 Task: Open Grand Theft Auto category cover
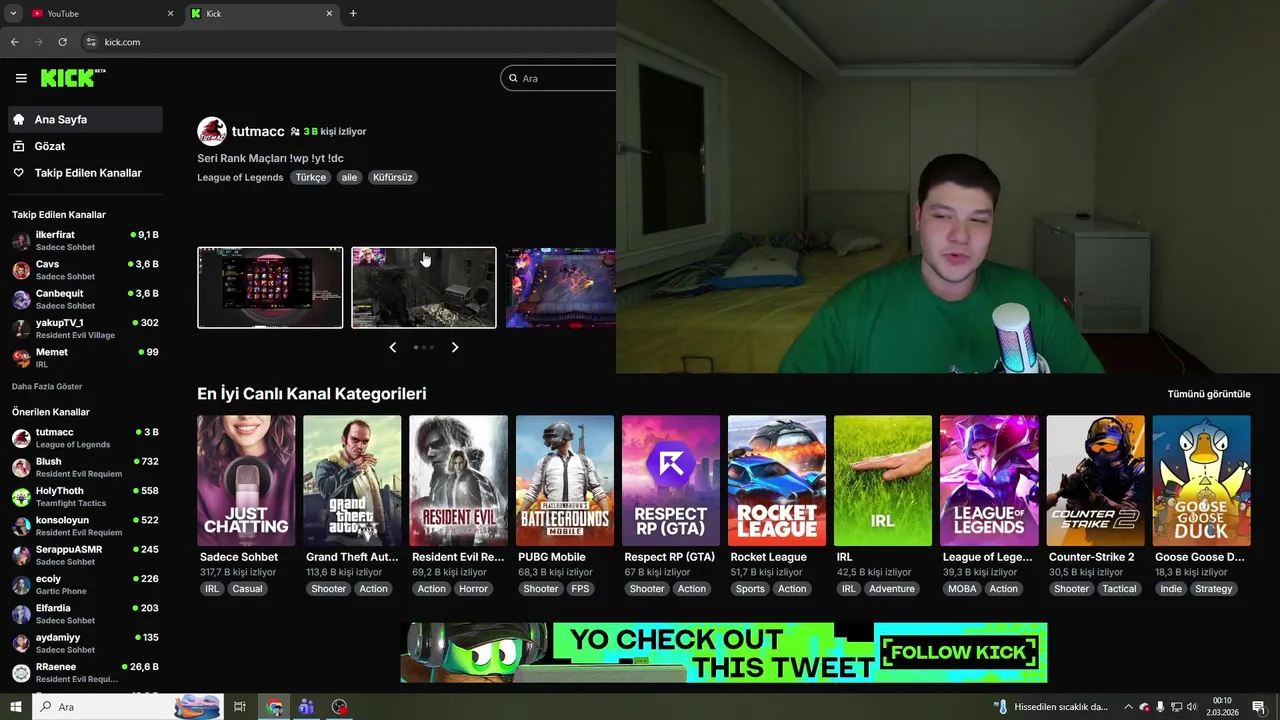(x=352, y=480)
